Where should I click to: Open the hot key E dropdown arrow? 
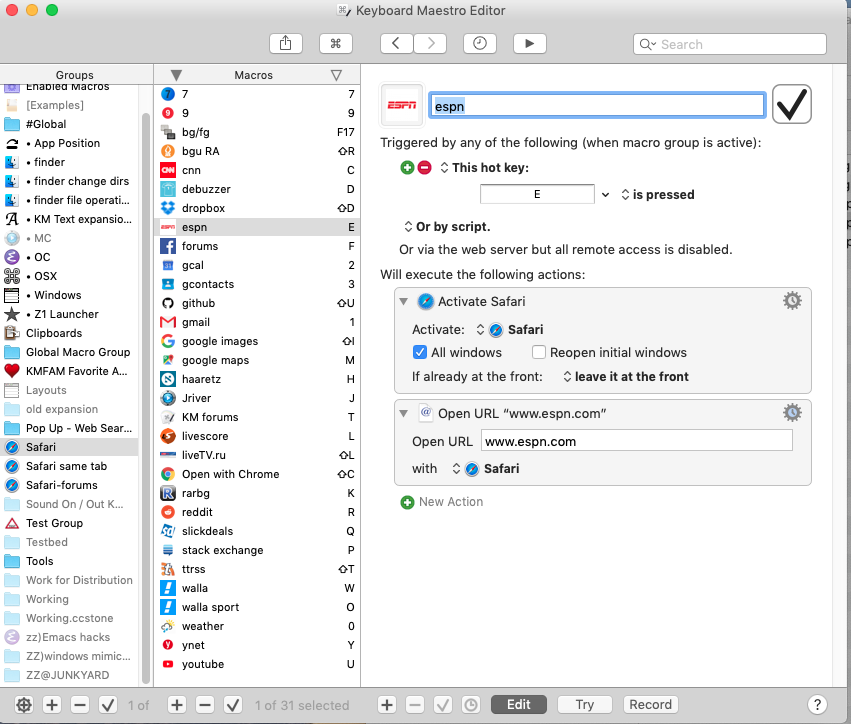click(x=604, y=194)
